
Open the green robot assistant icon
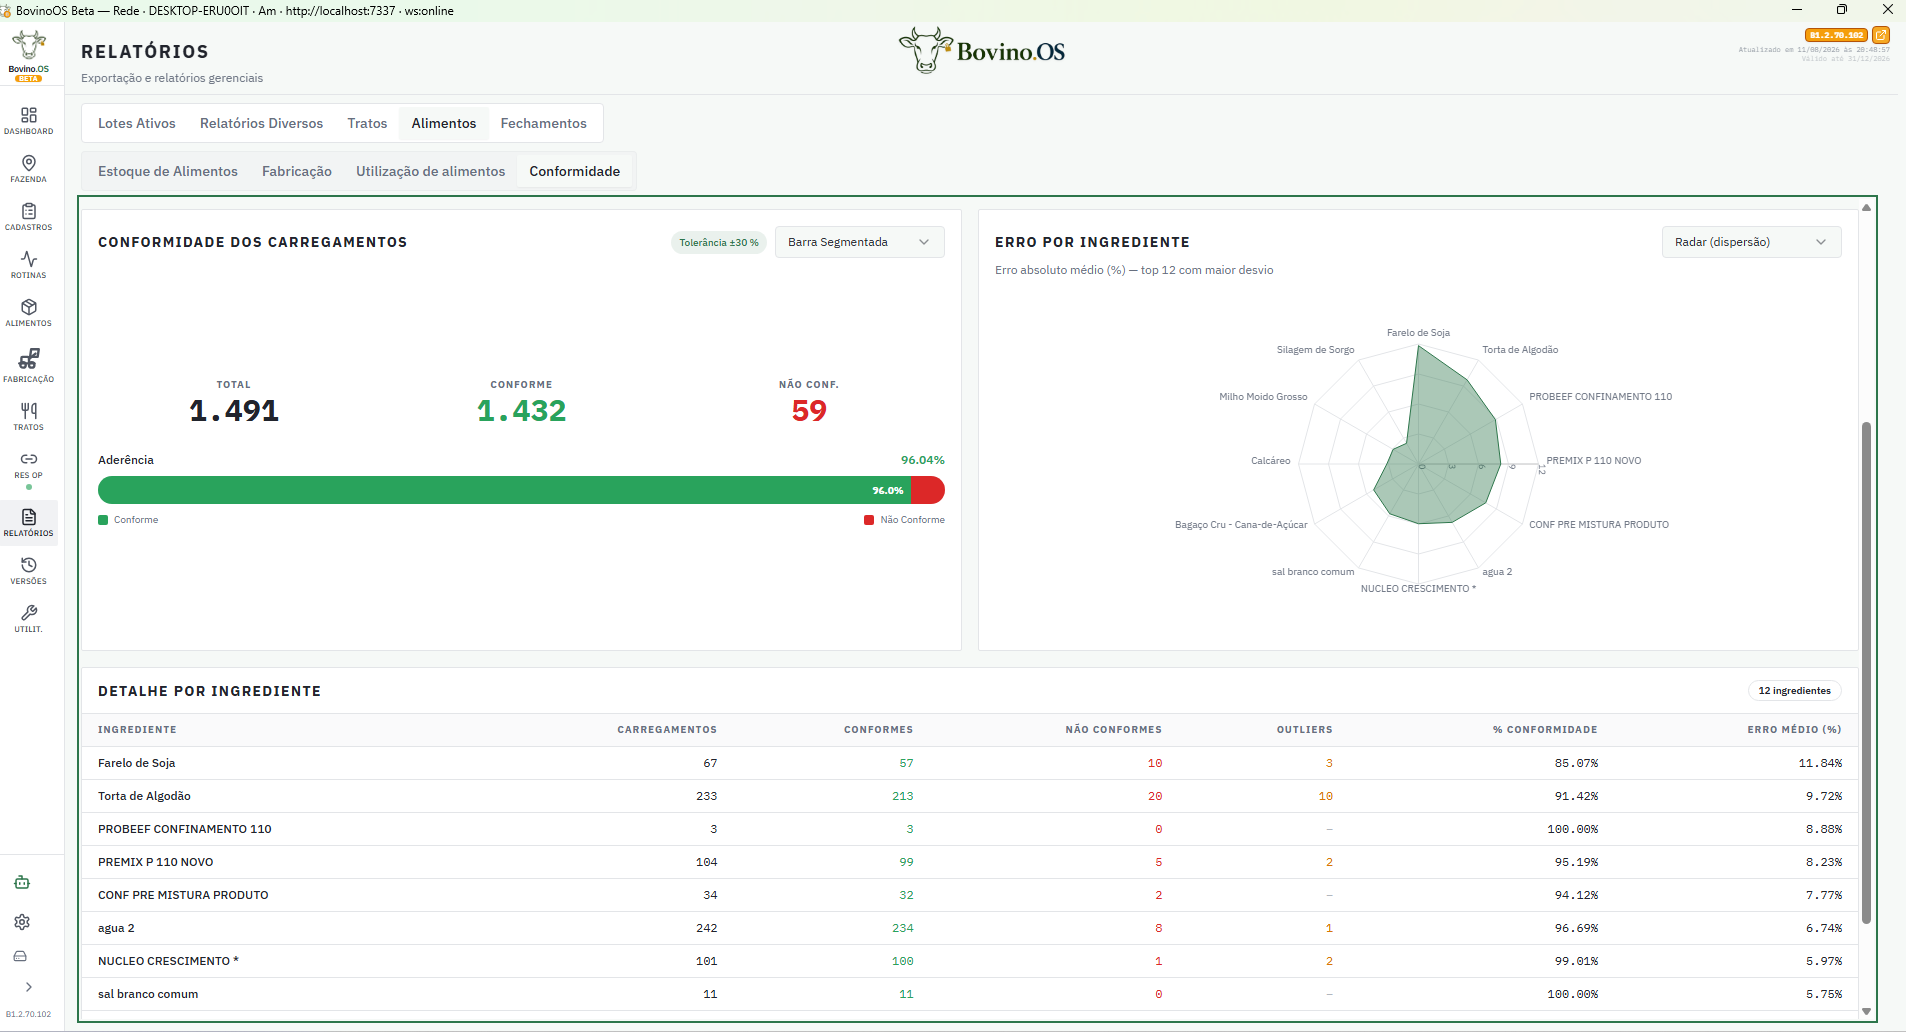(x=22, y=882)
